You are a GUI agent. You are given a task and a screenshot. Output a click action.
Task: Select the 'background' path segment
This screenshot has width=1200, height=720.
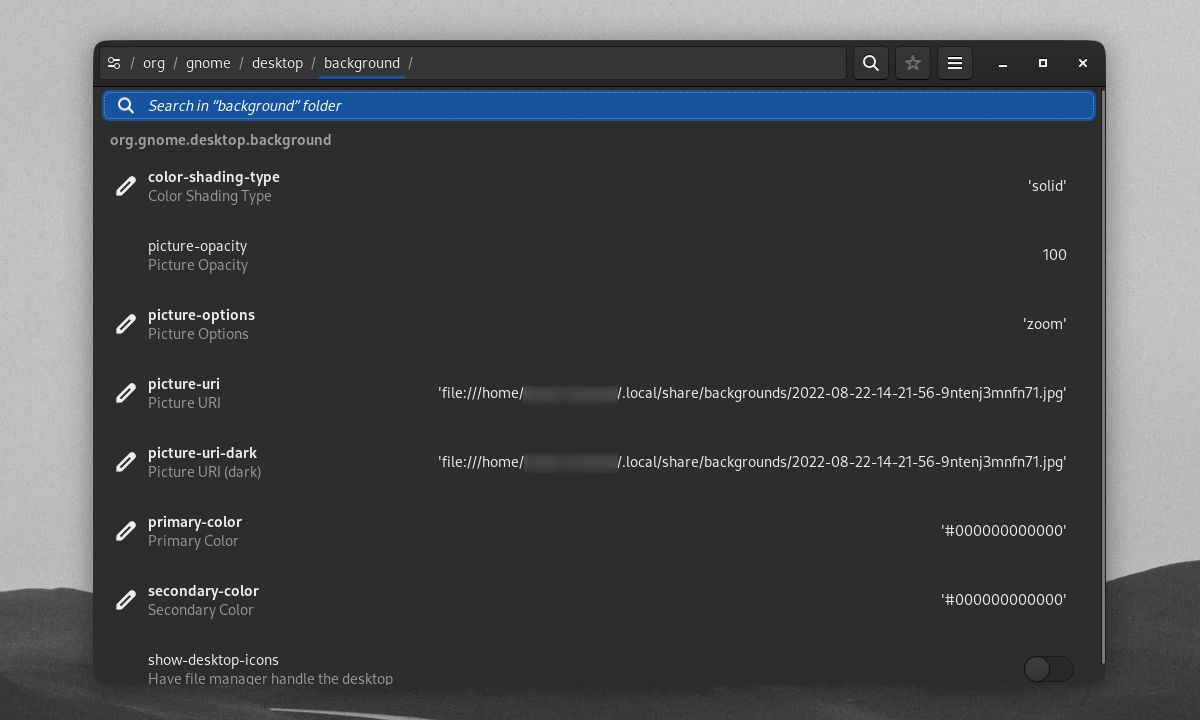pyautogui.click(x=362, y=63)
